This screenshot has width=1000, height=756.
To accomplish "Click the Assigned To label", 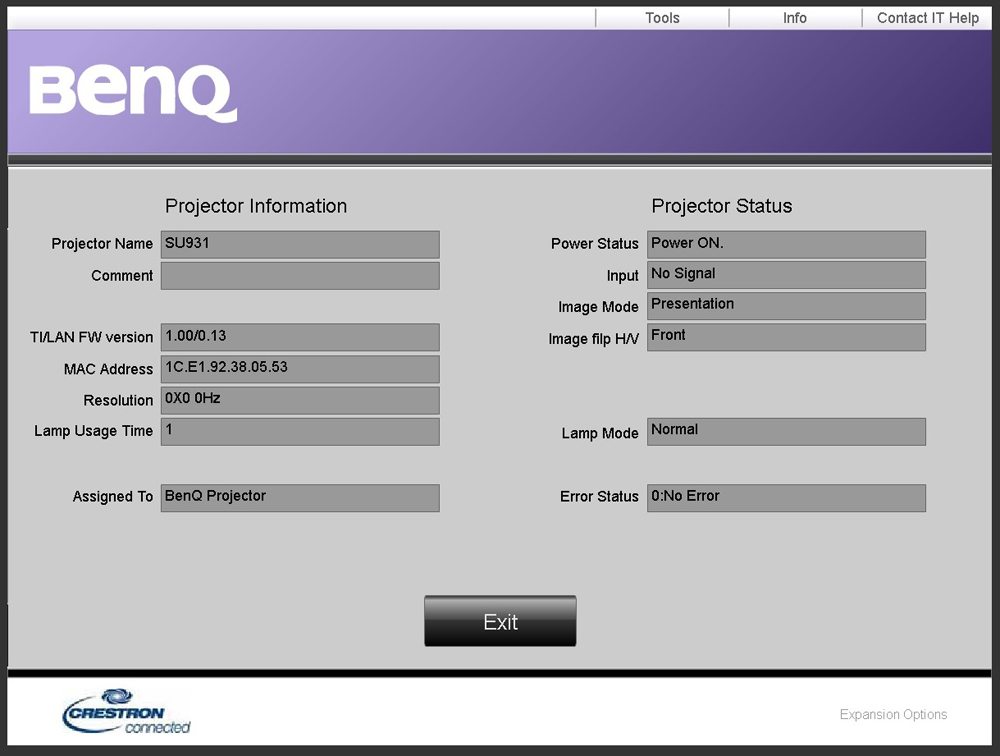I will (x=113, y=496).
